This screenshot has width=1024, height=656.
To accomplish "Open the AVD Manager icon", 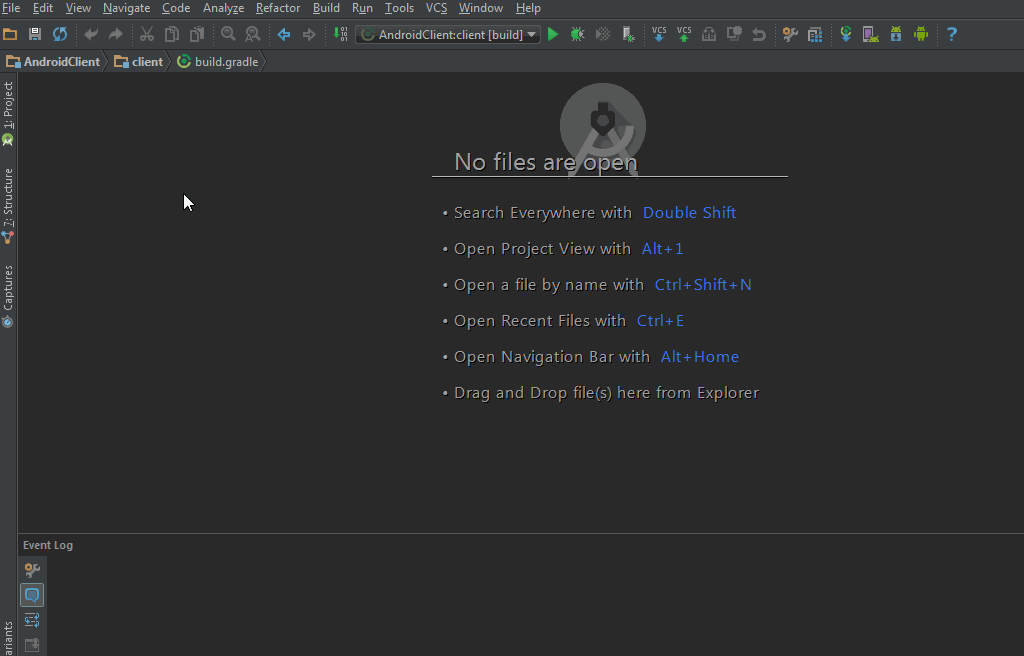I will 871,34.
